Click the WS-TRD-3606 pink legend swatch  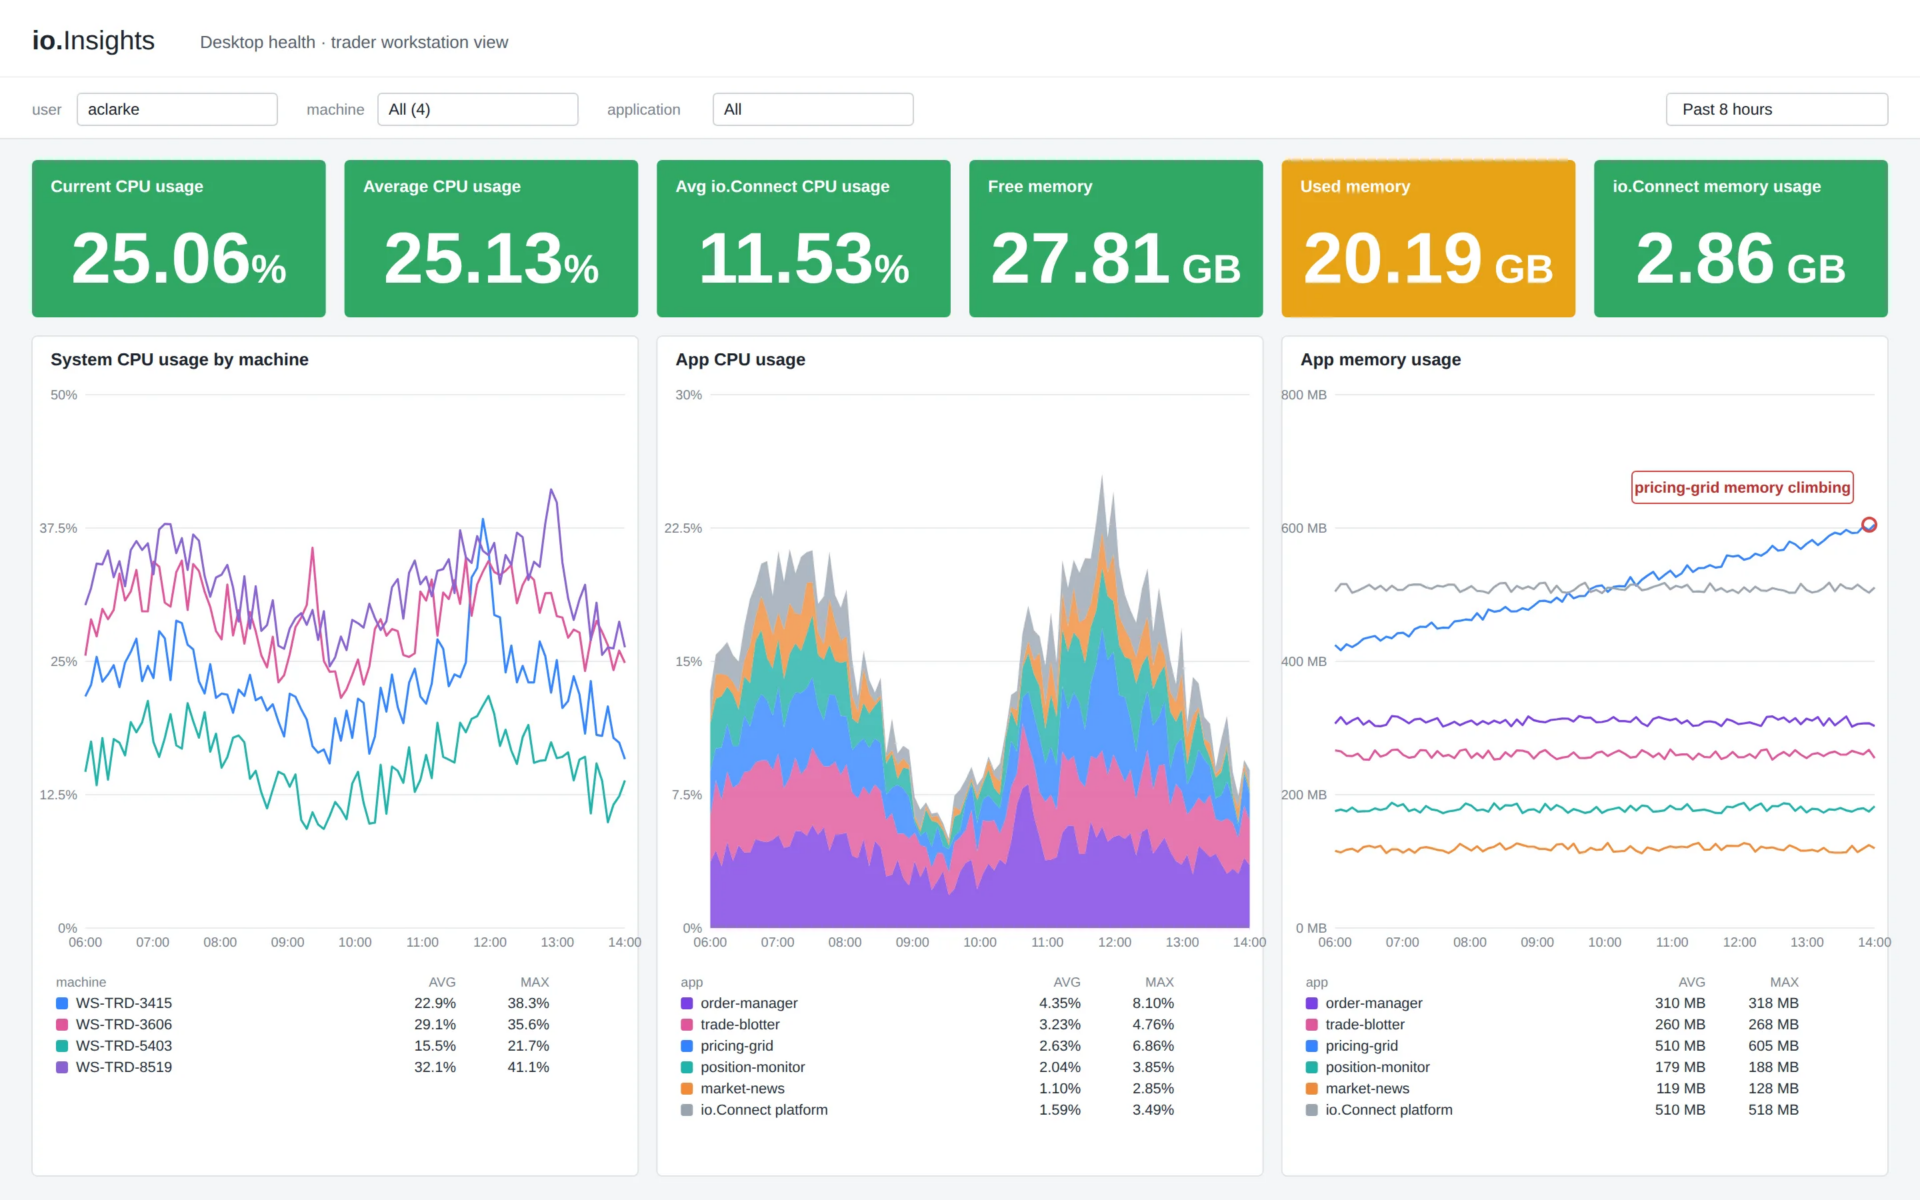coord(62,1024)
